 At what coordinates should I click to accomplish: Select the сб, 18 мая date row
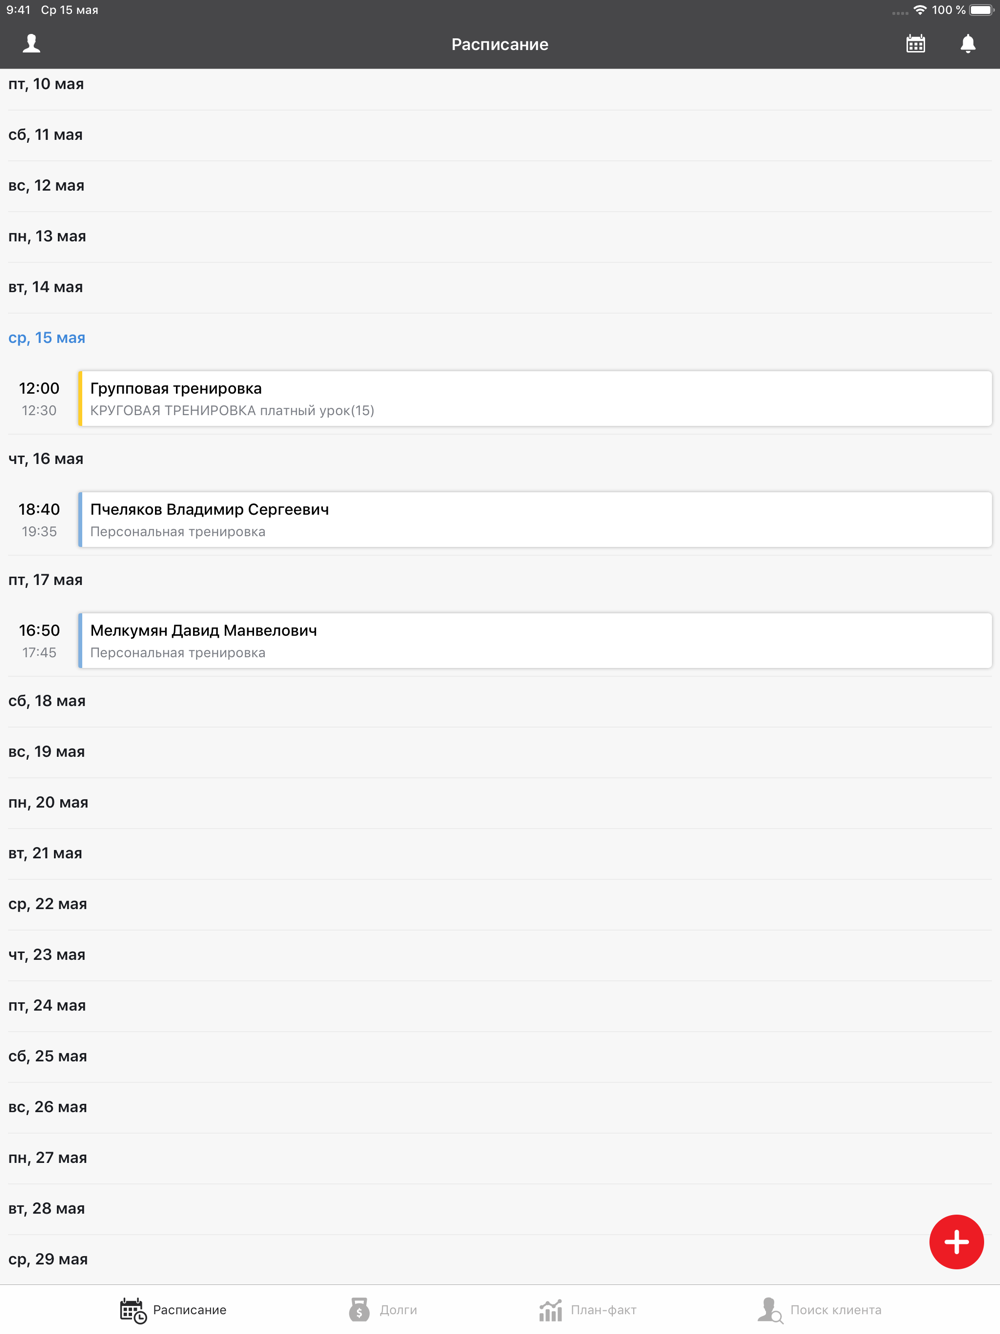coord(500,701)
